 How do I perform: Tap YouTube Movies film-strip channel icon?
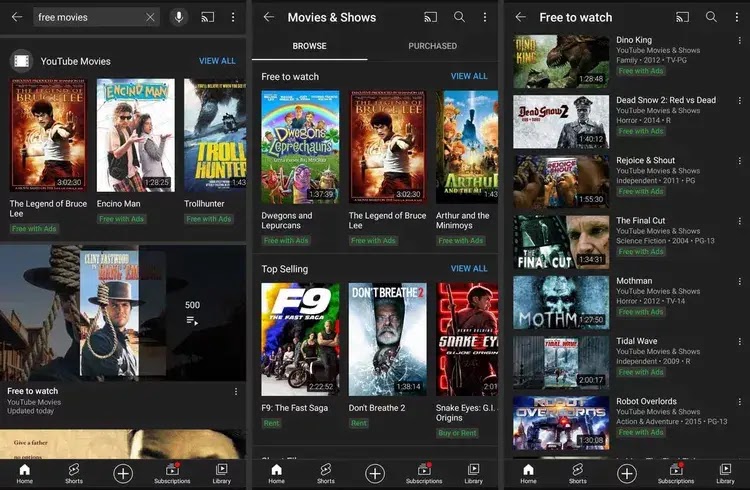(22, 61)
